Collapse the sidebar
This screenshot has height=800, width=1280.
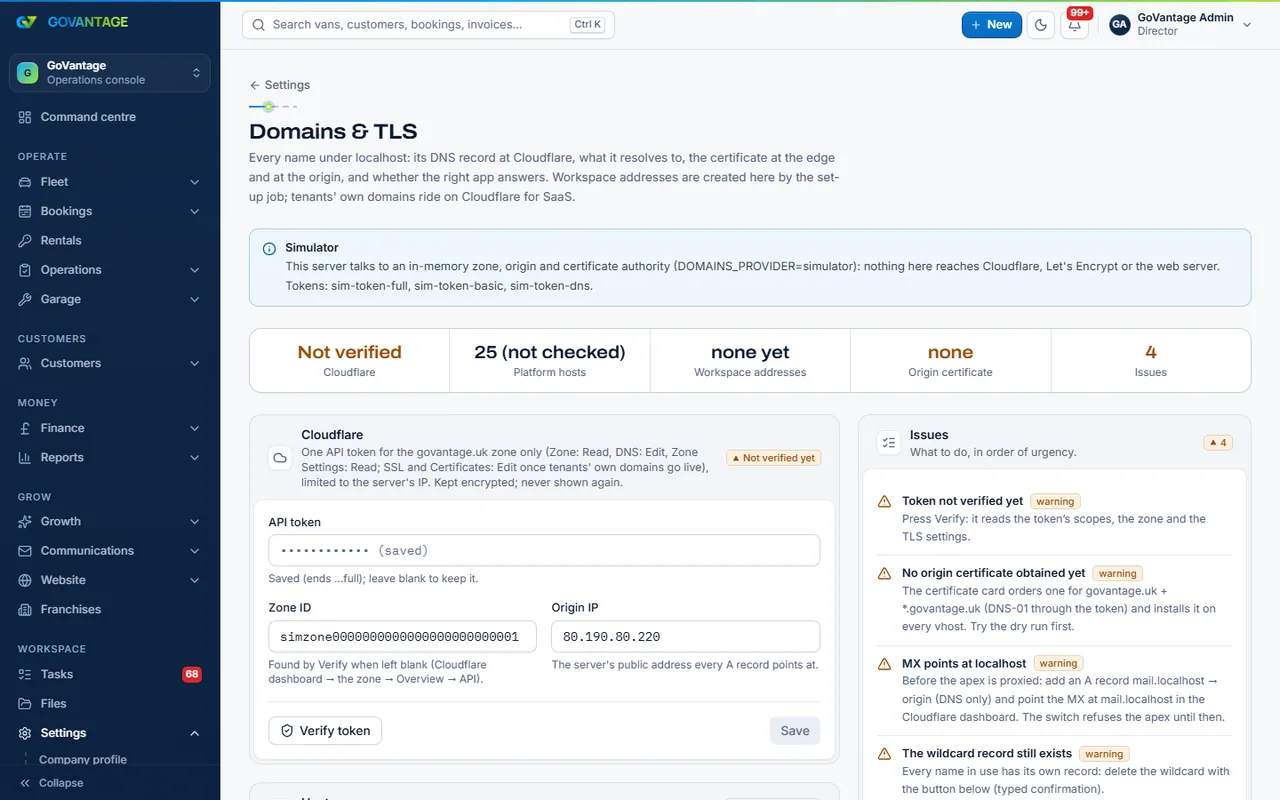click(x=51, y=783)
